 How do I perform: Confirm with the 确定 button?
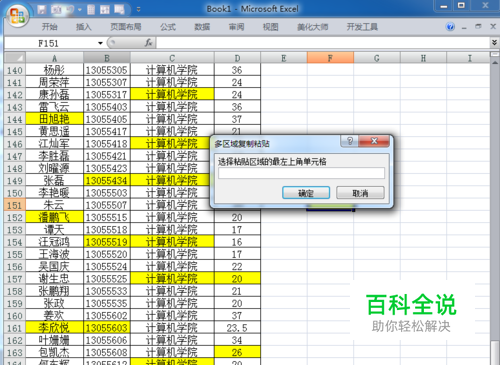pos(306,193)
